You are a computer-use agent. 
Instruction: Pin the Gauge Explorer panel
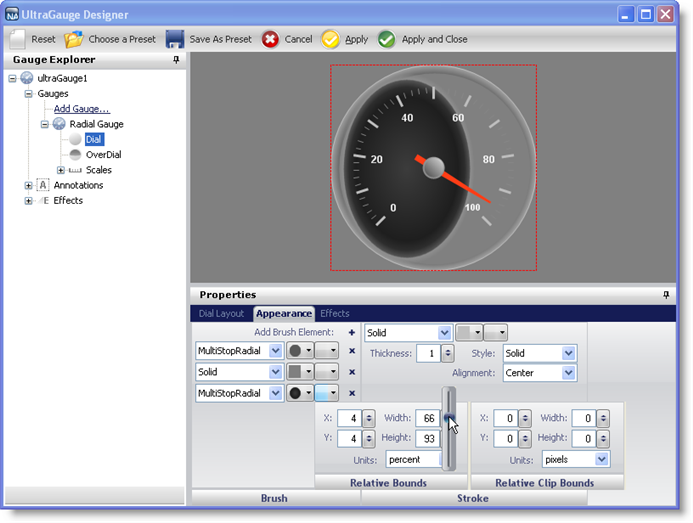176,60
